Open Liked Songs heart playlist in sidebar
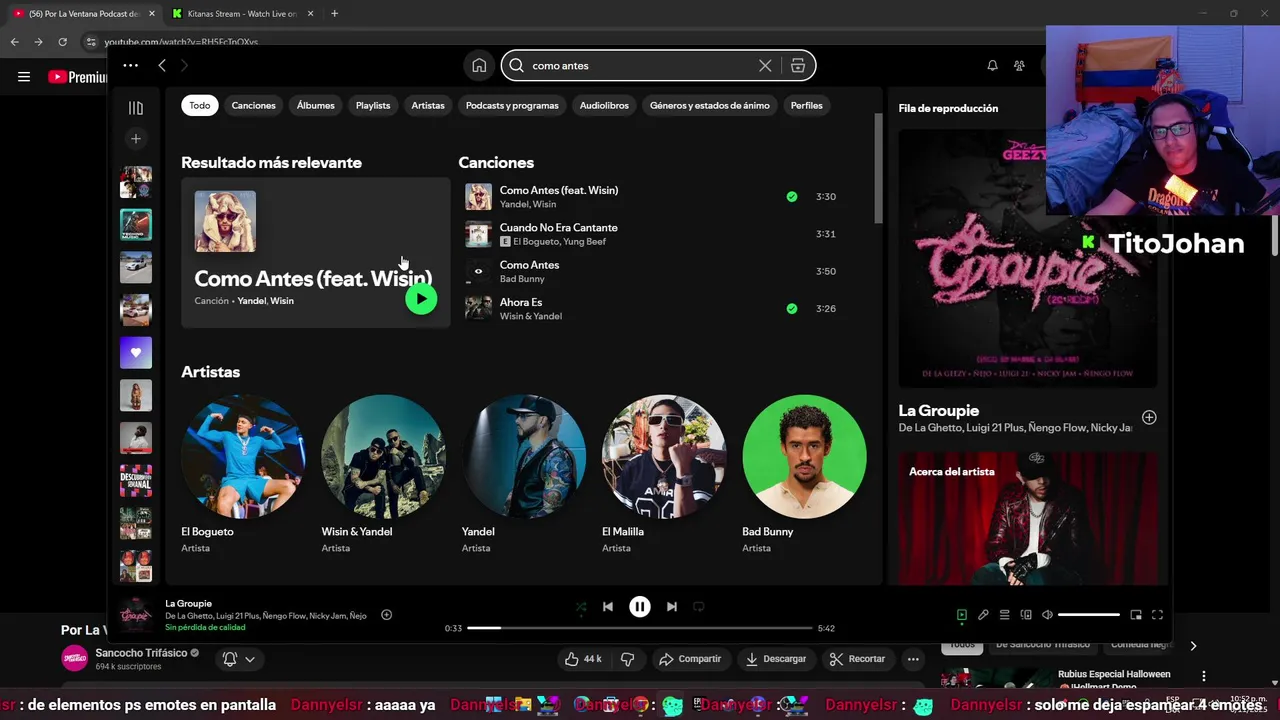Image resolution: width=1280 pixels, height=720 pixels. point(136,352)
